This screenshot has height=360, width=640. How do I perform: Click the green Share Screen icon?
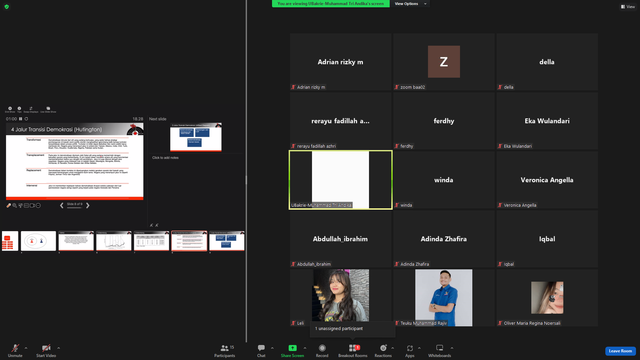pyautogui.click(x=293, y=348)
